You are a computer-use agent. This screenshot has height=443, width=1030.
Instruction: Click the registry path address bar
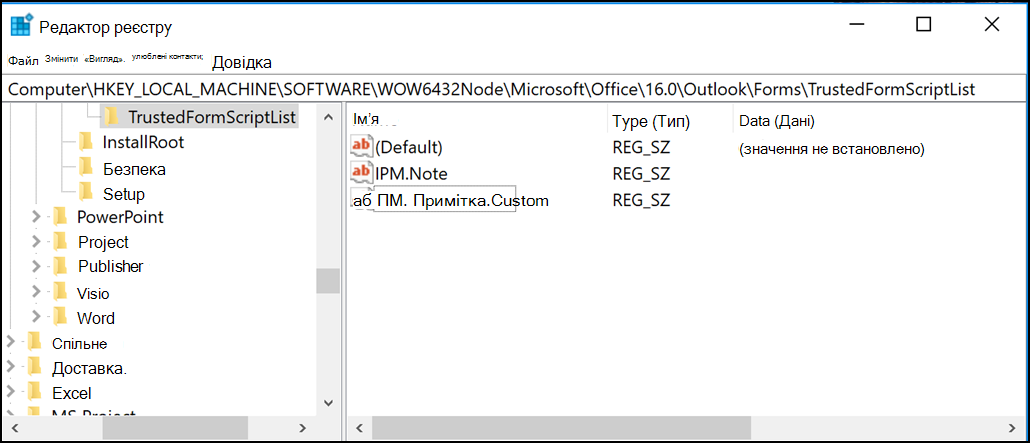tap(514, 89)
